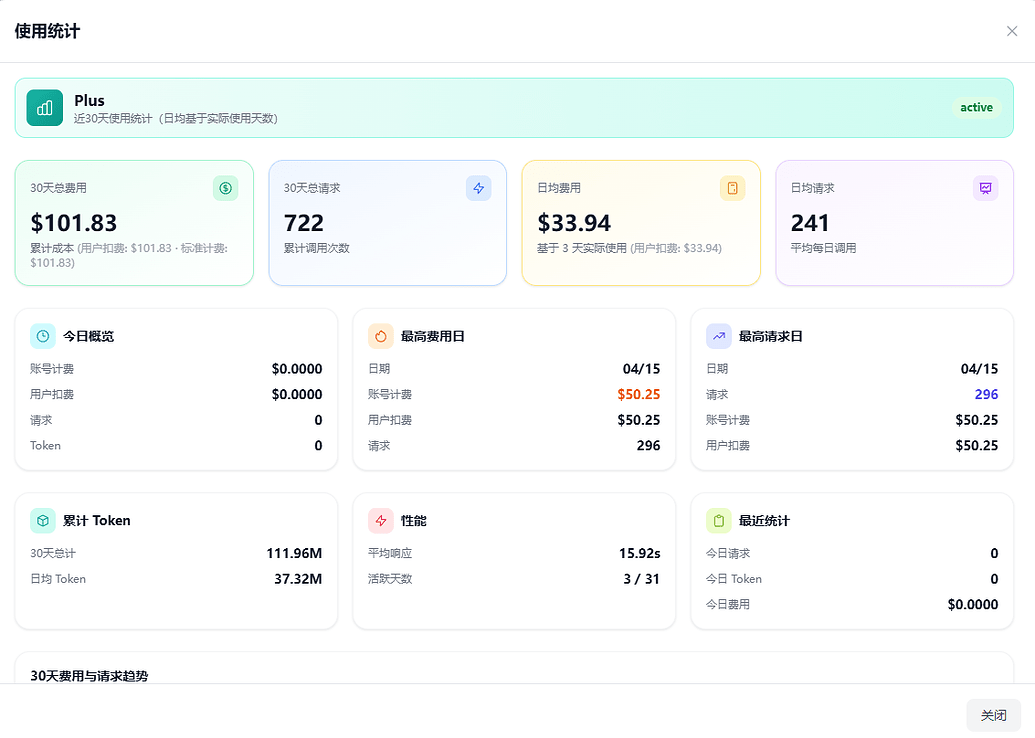Click the purple chart icon on 日均请求 card

click(x=985, y=188)
